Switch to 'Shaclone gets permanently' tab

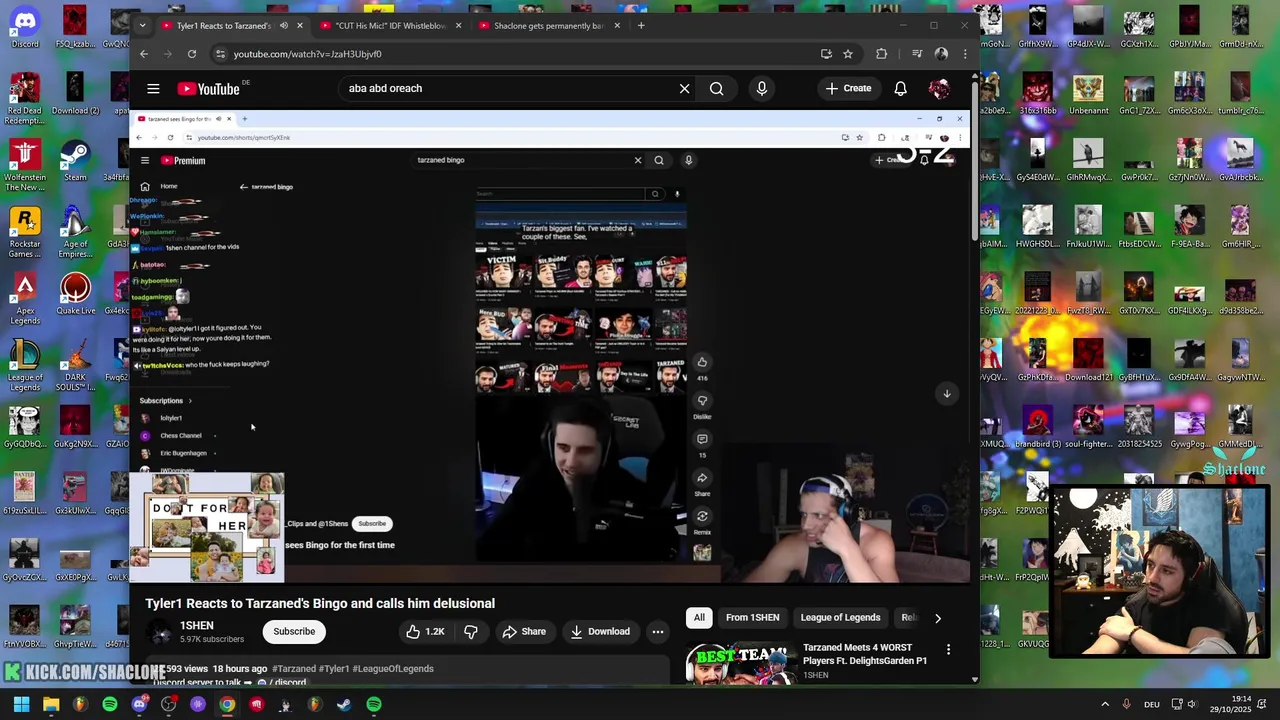pyautogui.click(x=548, y=25)
